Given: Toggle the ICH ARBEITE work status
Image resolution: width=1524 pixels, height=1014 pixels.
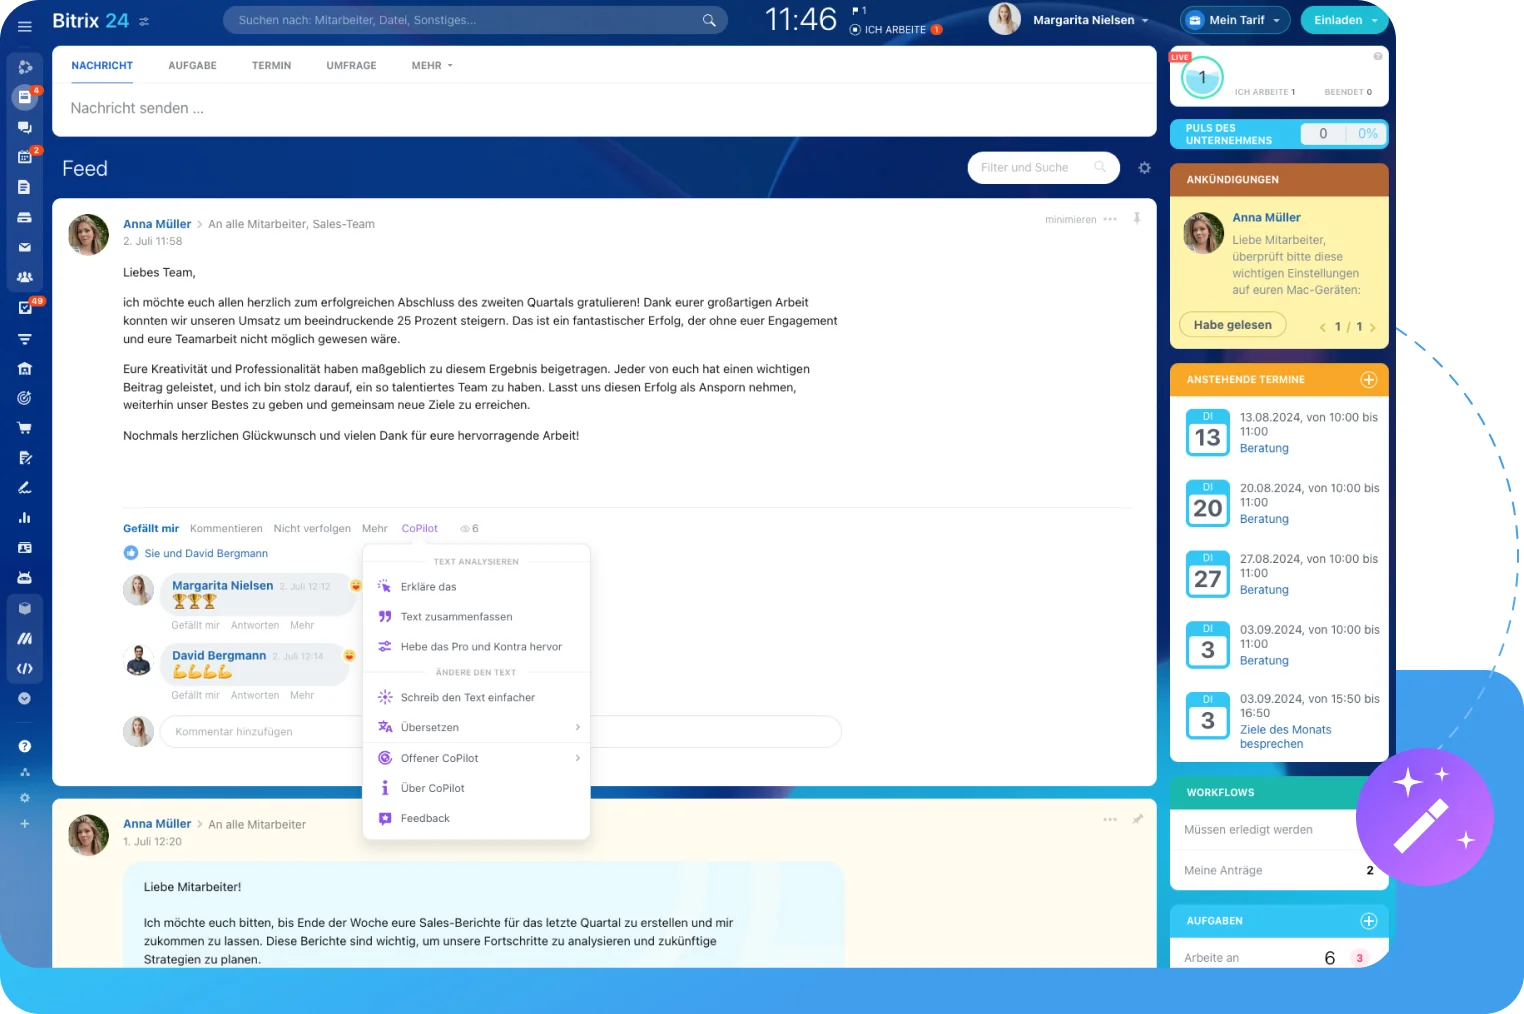Looking at the screenshot, I should click(894, 30).
